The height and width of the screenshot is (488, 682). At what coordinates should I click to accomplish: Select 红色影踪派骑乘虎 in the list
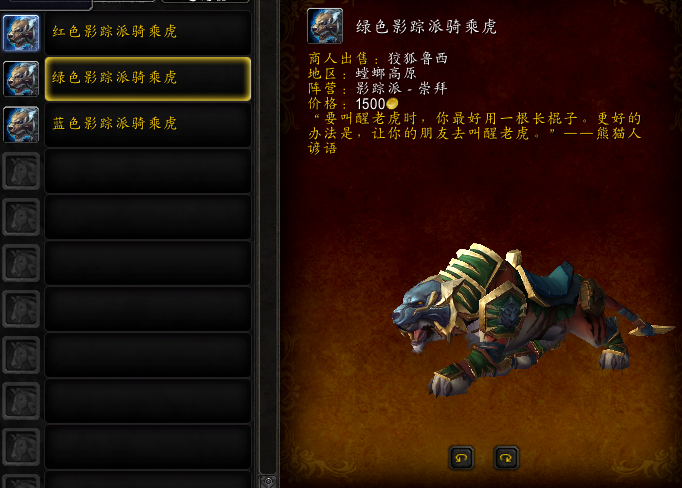pos(148,33)
